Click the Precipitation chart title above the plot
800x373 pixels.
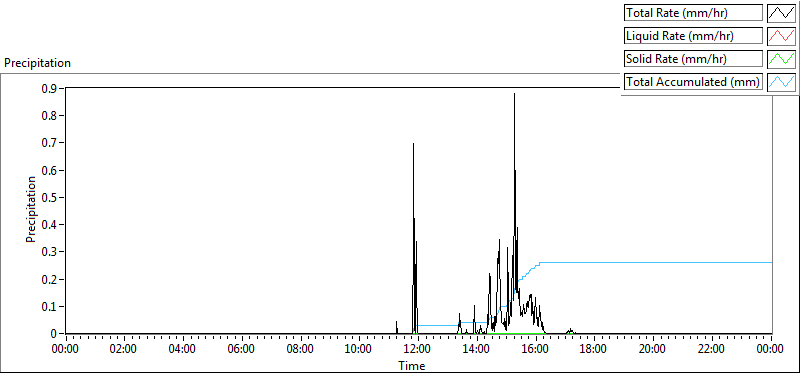pyautogui.click(x=37, y=63)
